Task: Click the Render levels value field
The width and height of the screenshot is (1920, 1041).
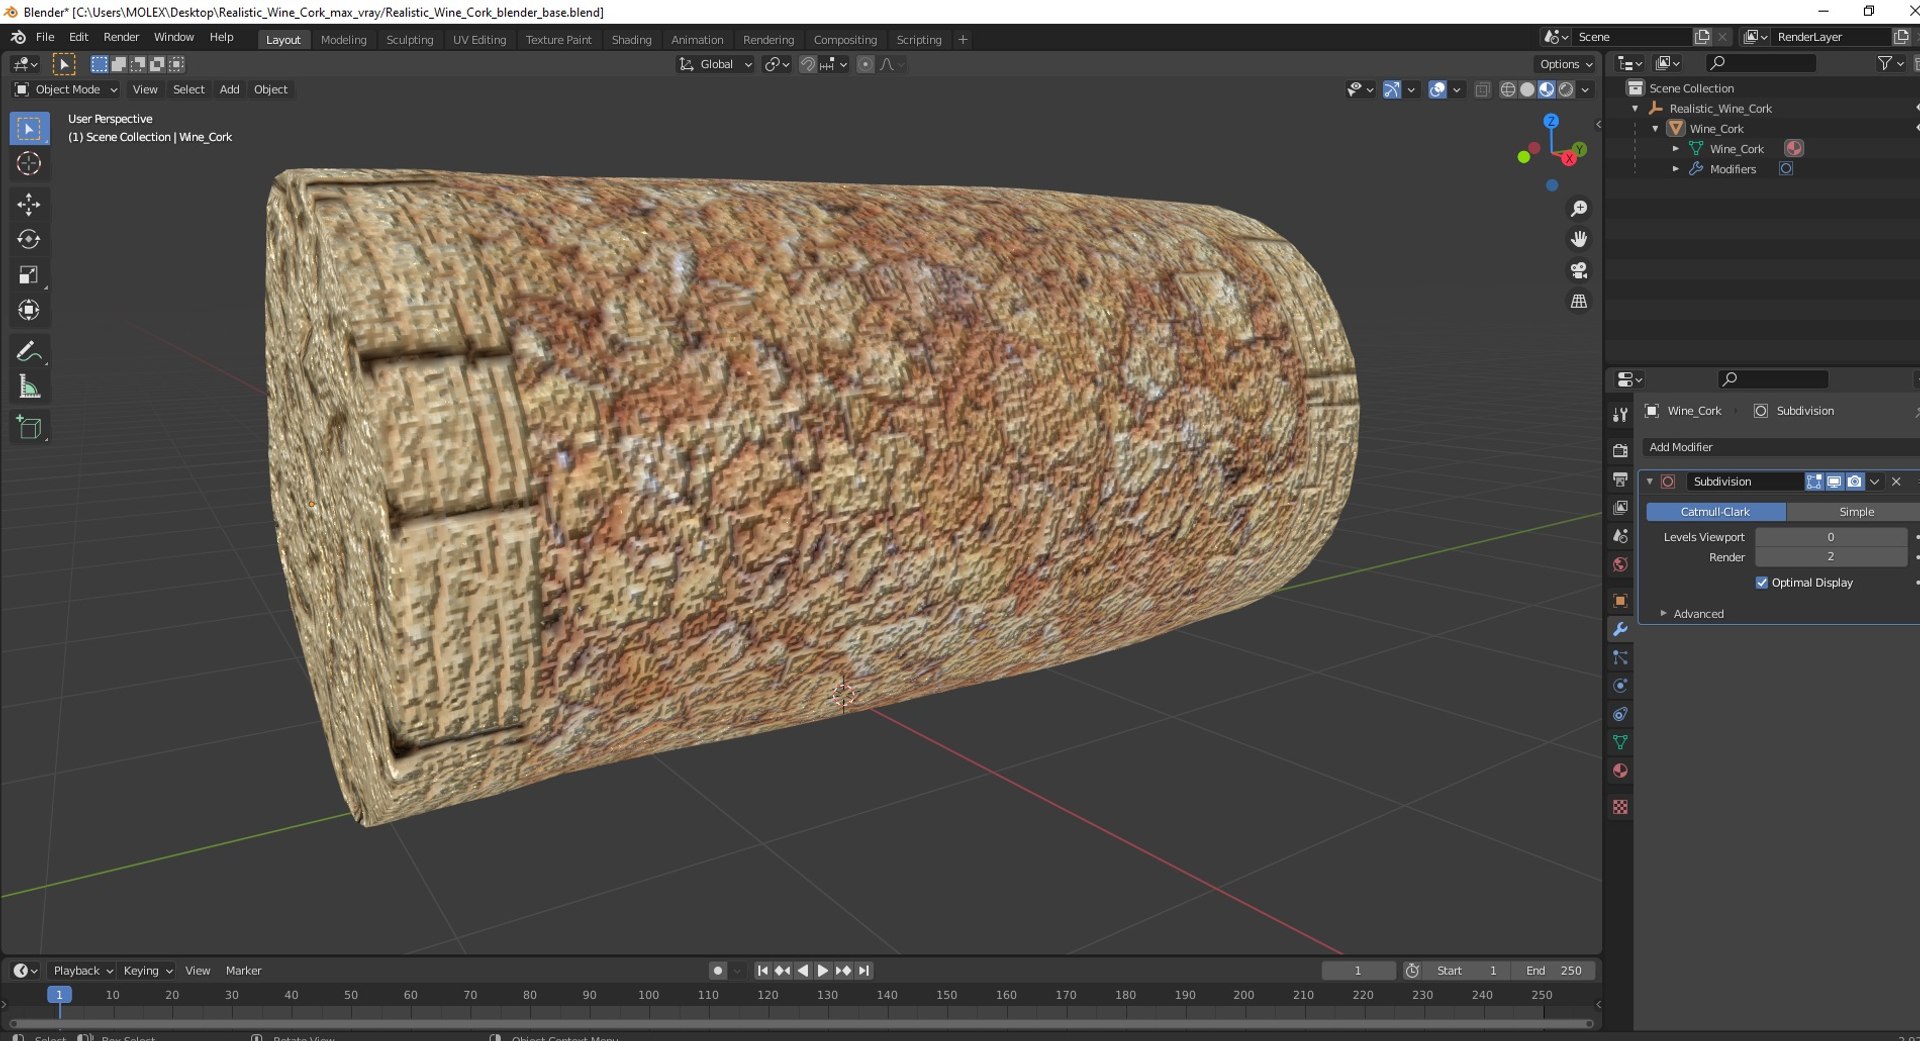Action: 1830,557
